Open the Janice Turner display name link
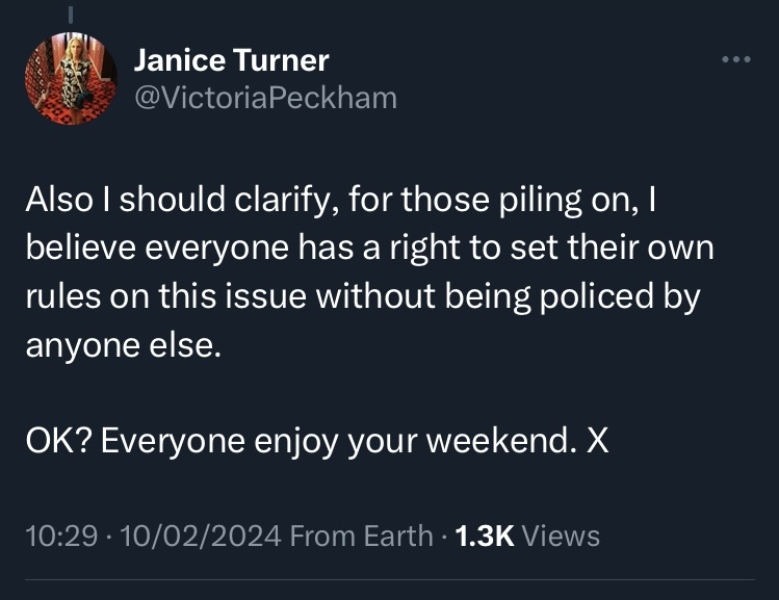Image resolution: width=779 pixels, height=600 pixels. pyautogui.click(x=231, y=61)
